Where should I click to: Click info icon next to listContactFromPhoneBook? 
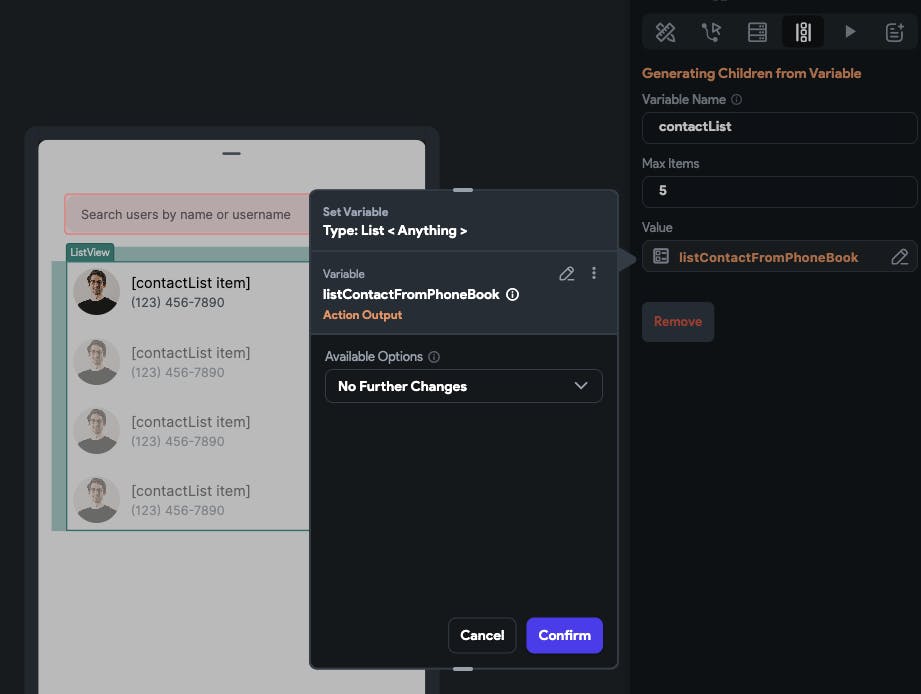(512, 294)
